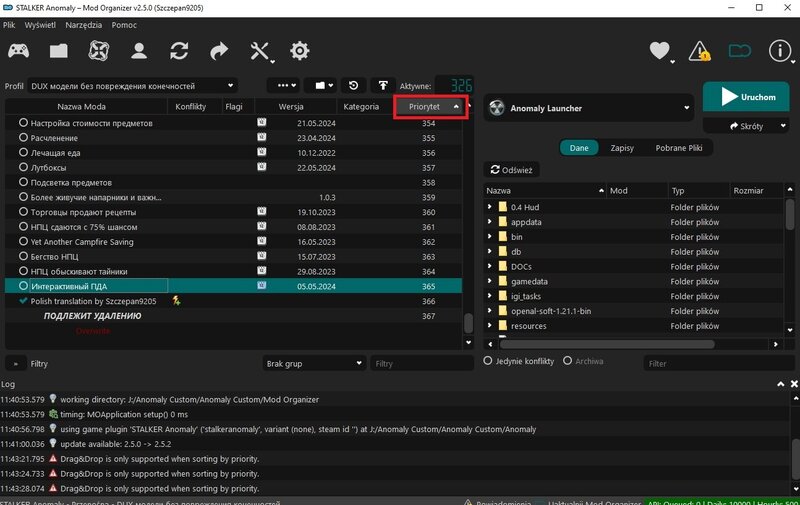Open the Profil selection dropdown
Image resolution: width=800 pixels, height=505 pixels.
coord(132,85)
